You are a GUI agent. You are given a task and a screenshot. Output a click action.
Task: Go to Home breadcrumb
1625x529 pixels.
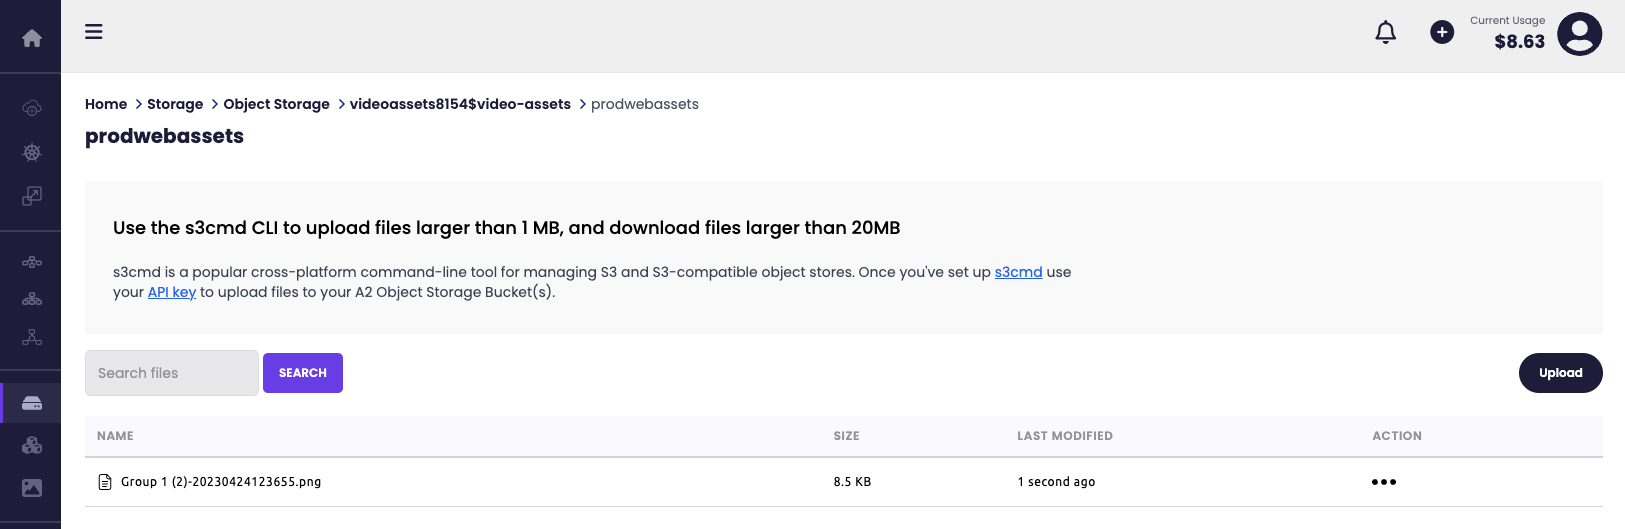click(106, 104)
